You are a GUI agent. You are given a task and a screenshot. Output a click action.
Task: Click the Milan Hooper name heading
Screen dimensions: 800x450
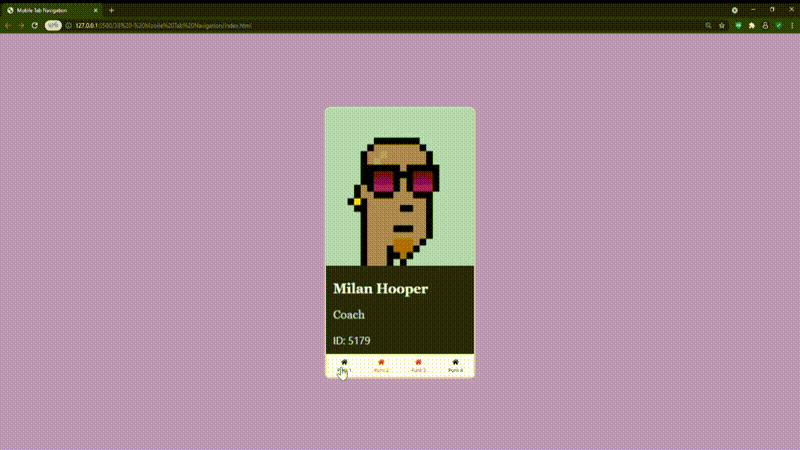click(x=381, y=289)
